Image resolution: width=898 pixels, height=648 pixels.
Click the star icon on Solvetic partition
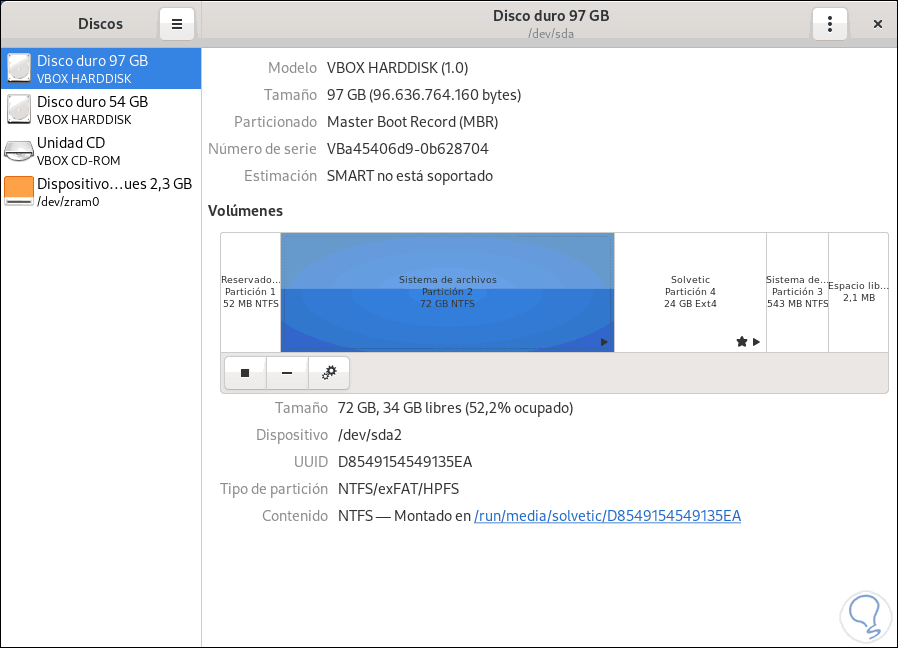(x=741, y=342)
